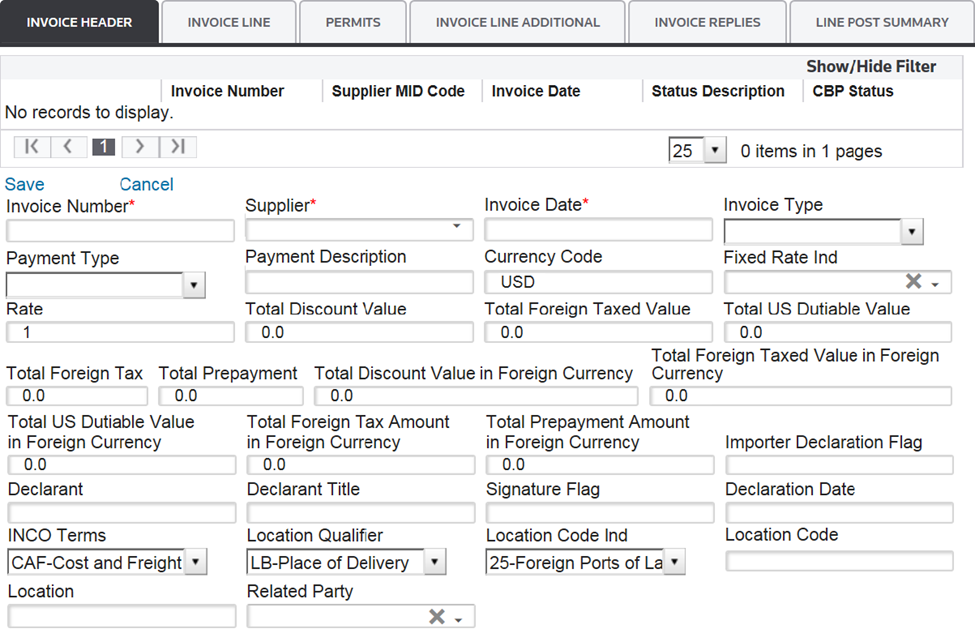Go to previous page in pager
Image resolution: width=975 pixels, height=629 pixels.
click(x=68, y=148)
